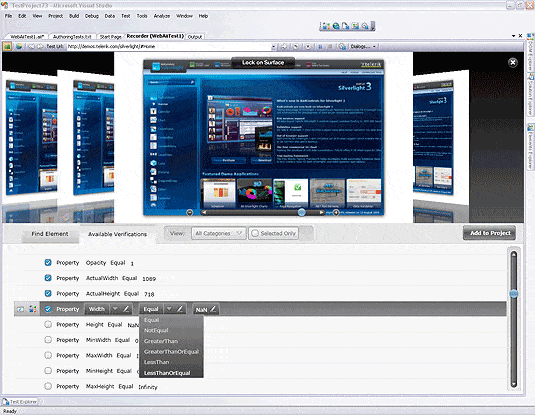The width and height of the screenshot is (535, 415).
Task: Open the Dialogs dropdown
Action: point(363,46)
